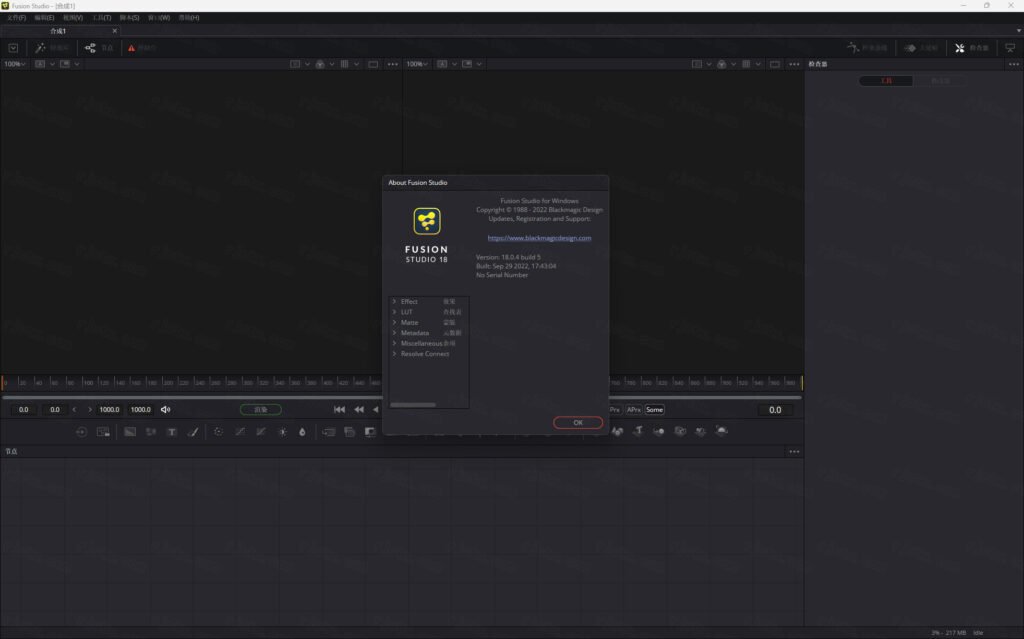Toggle the Inspector panel button

point(972,48)
